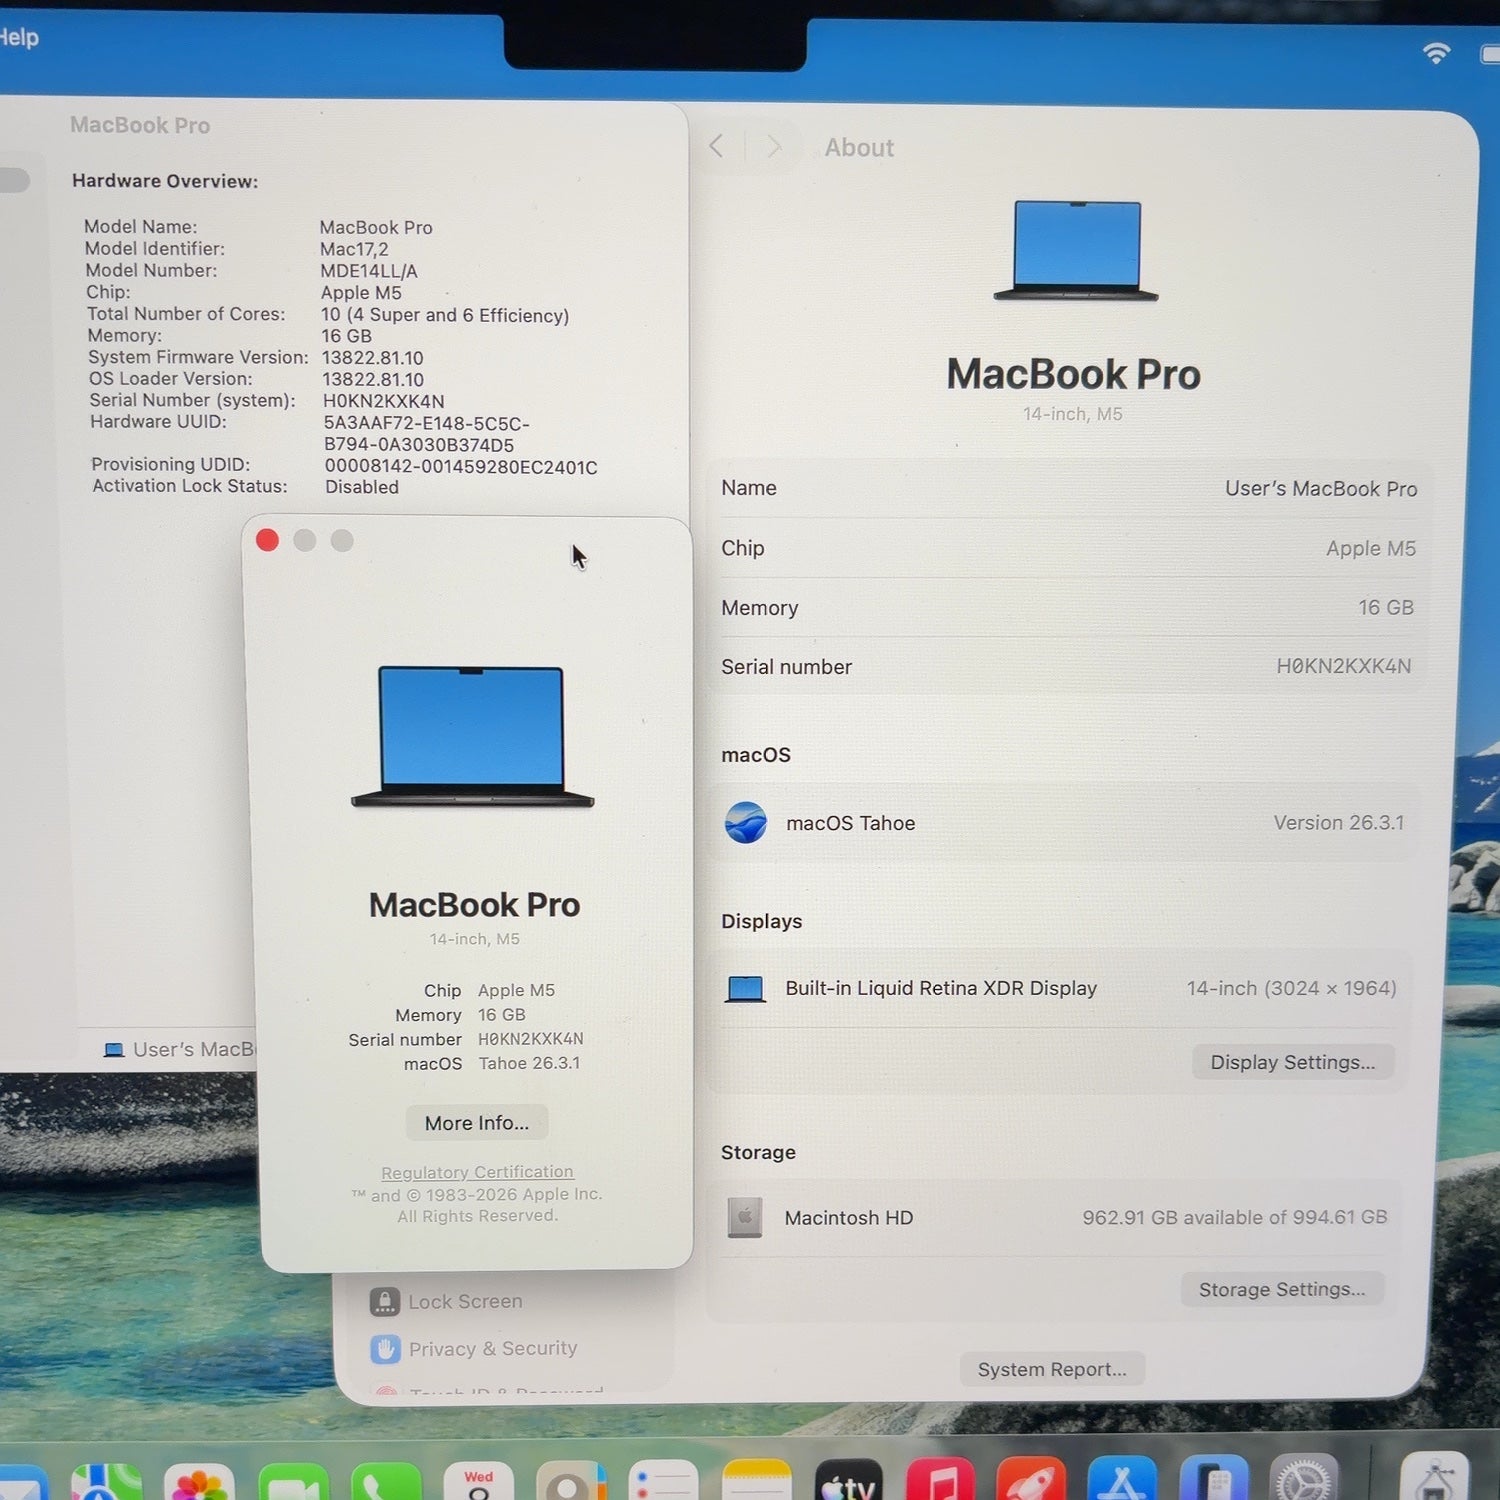Click MacBook image in About This Mac window
This screenshot has width=1500, height=1500.
(472, 737)
